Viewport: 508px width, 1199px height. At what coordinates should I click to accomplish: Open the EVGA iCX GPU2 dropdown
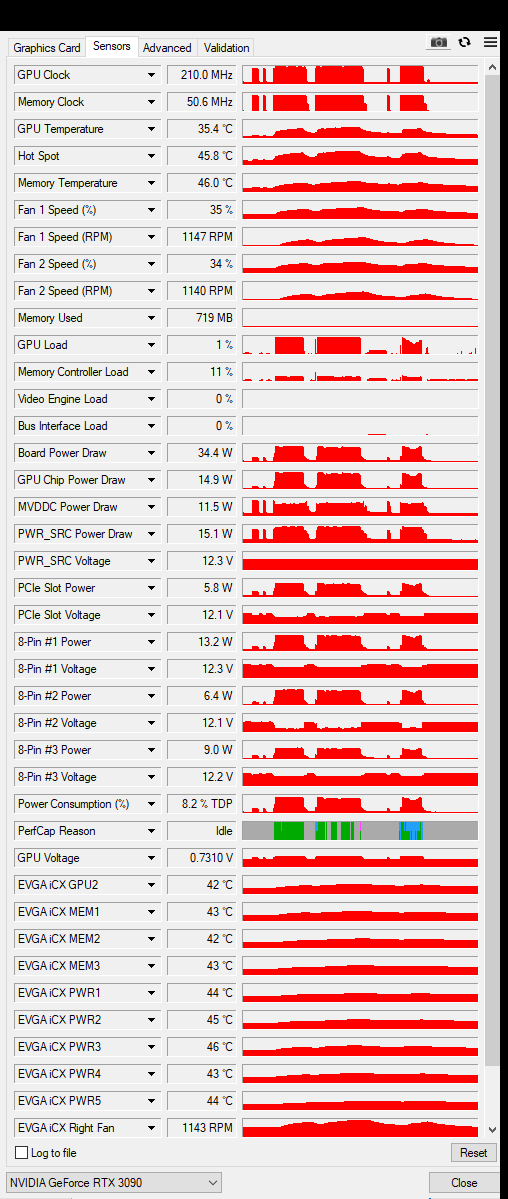click(x=151, y=885)
